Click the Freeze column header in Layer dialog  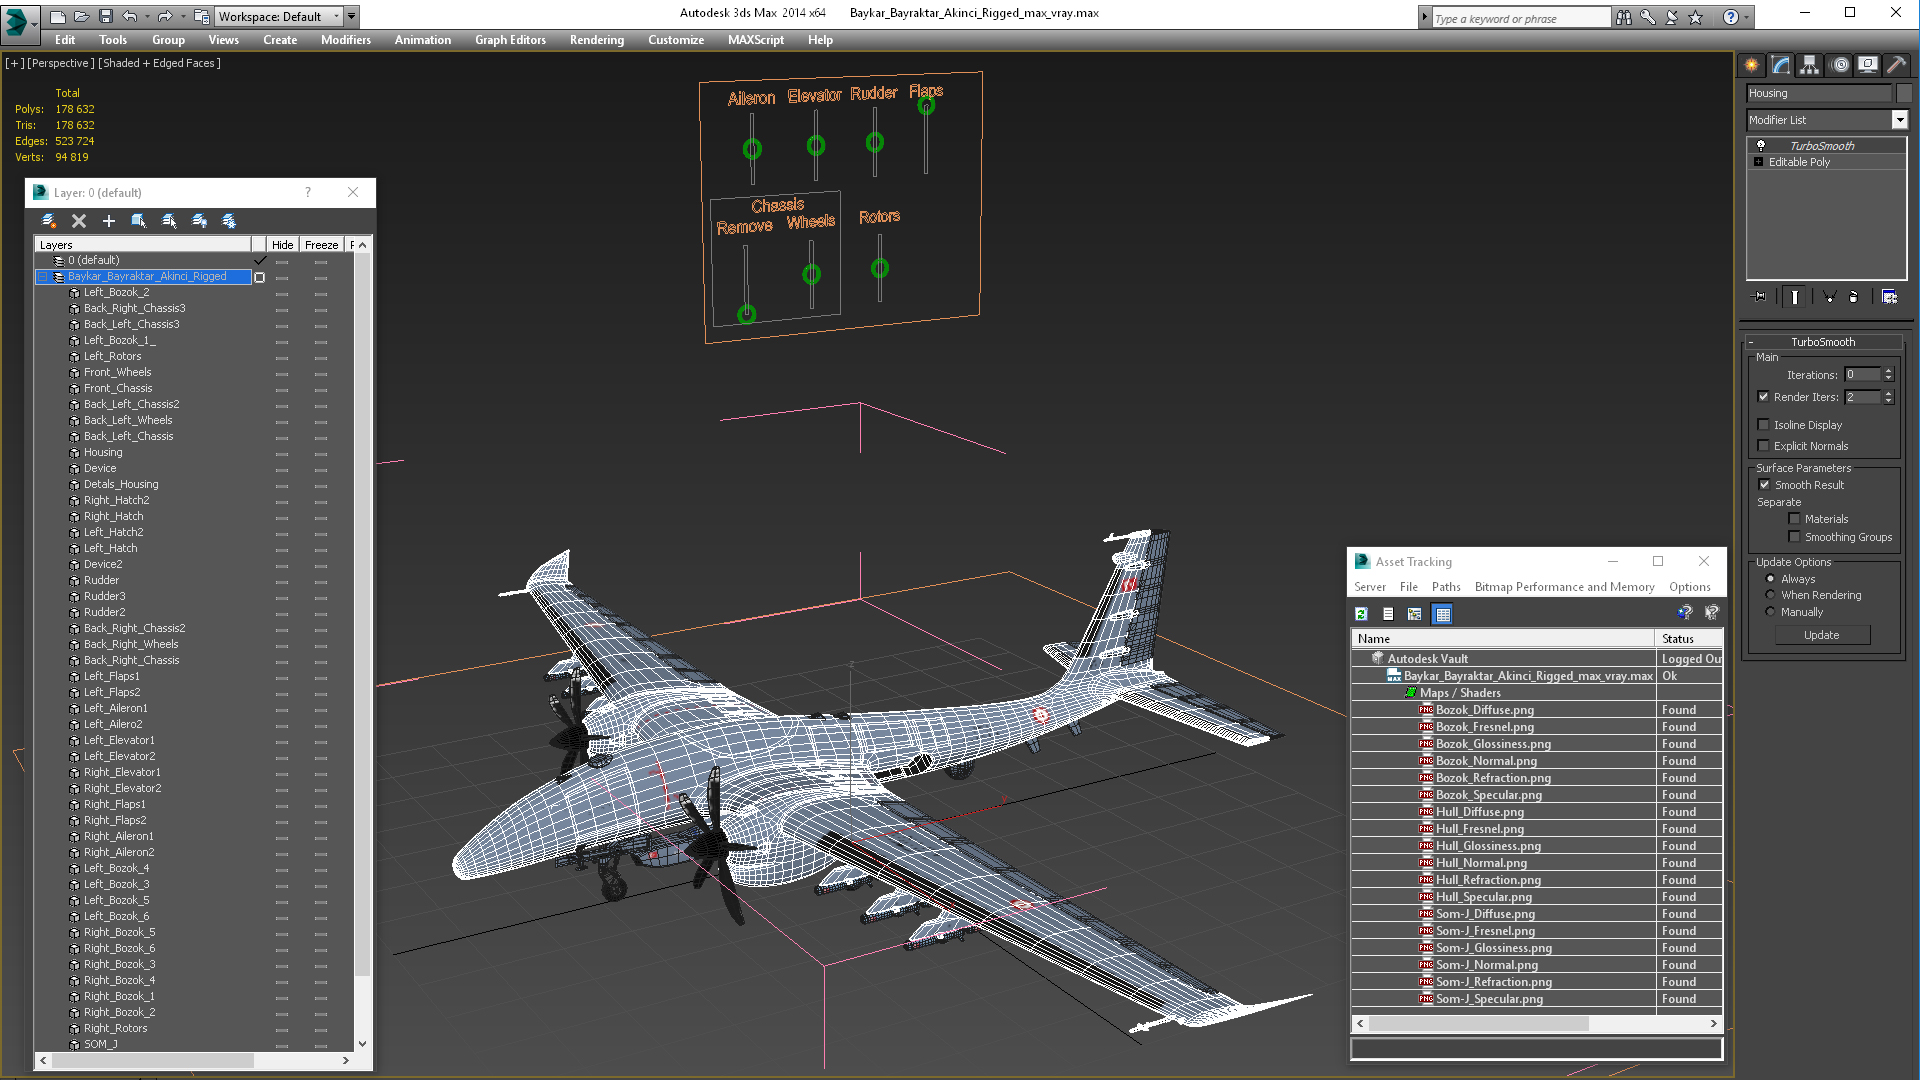[x=321, y=245]
